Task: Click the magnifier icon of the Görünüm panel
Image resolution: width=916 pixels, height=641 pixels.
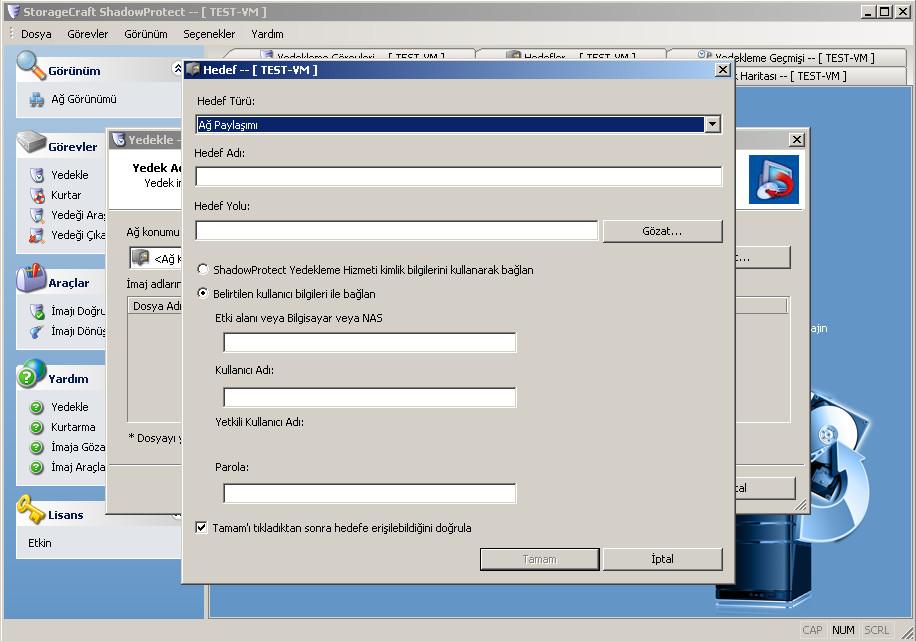Action: coord(30,65)
